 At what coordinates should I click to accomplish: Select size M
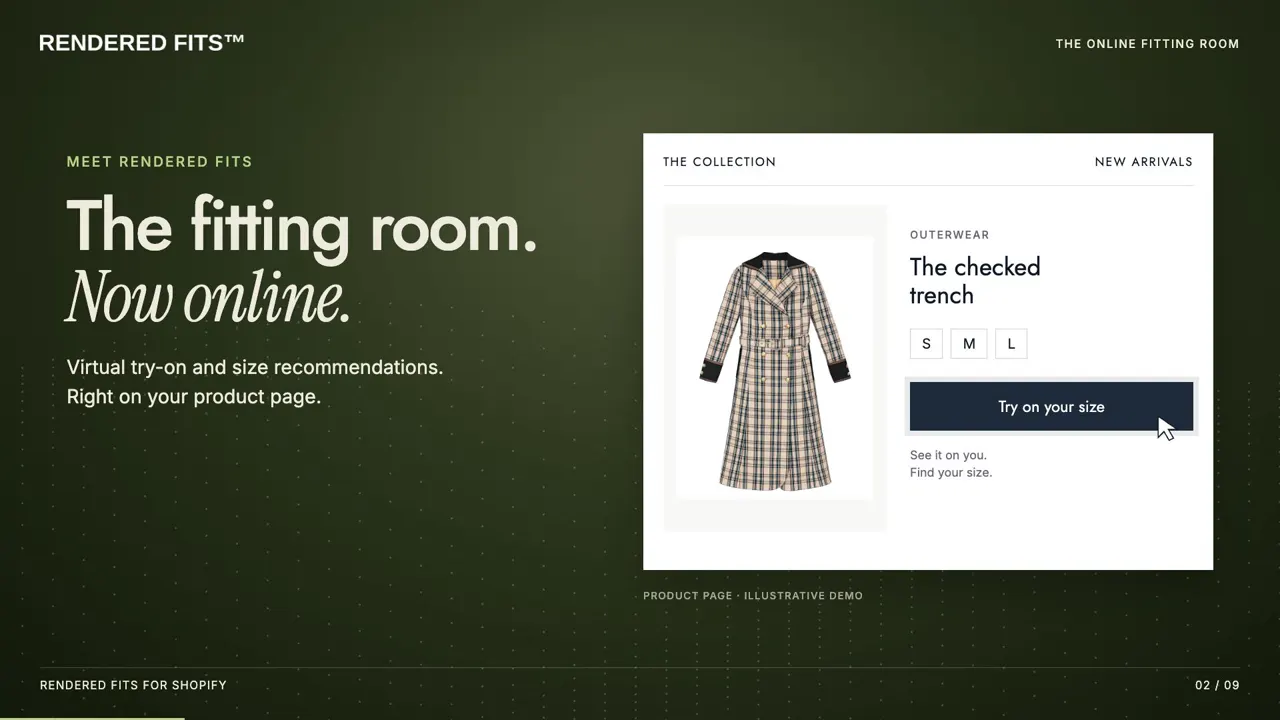(969, 344)
